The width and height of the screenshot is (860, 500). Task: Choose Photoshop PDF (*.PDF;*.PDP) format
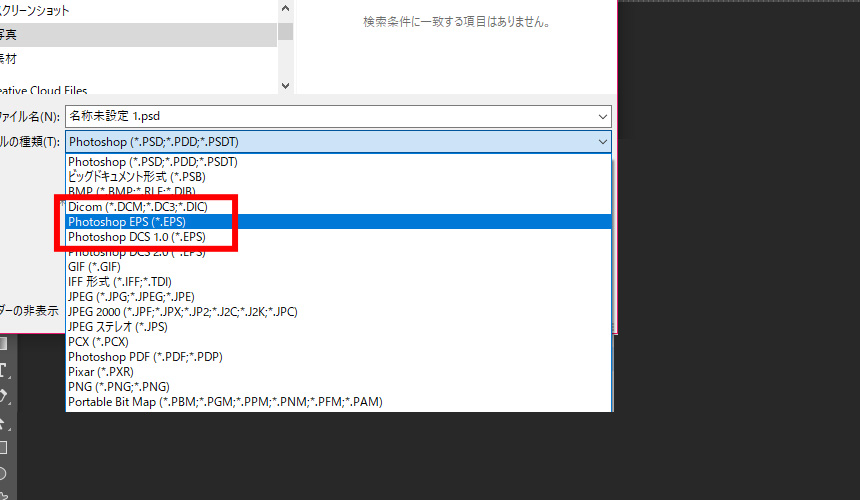[145, 357]
